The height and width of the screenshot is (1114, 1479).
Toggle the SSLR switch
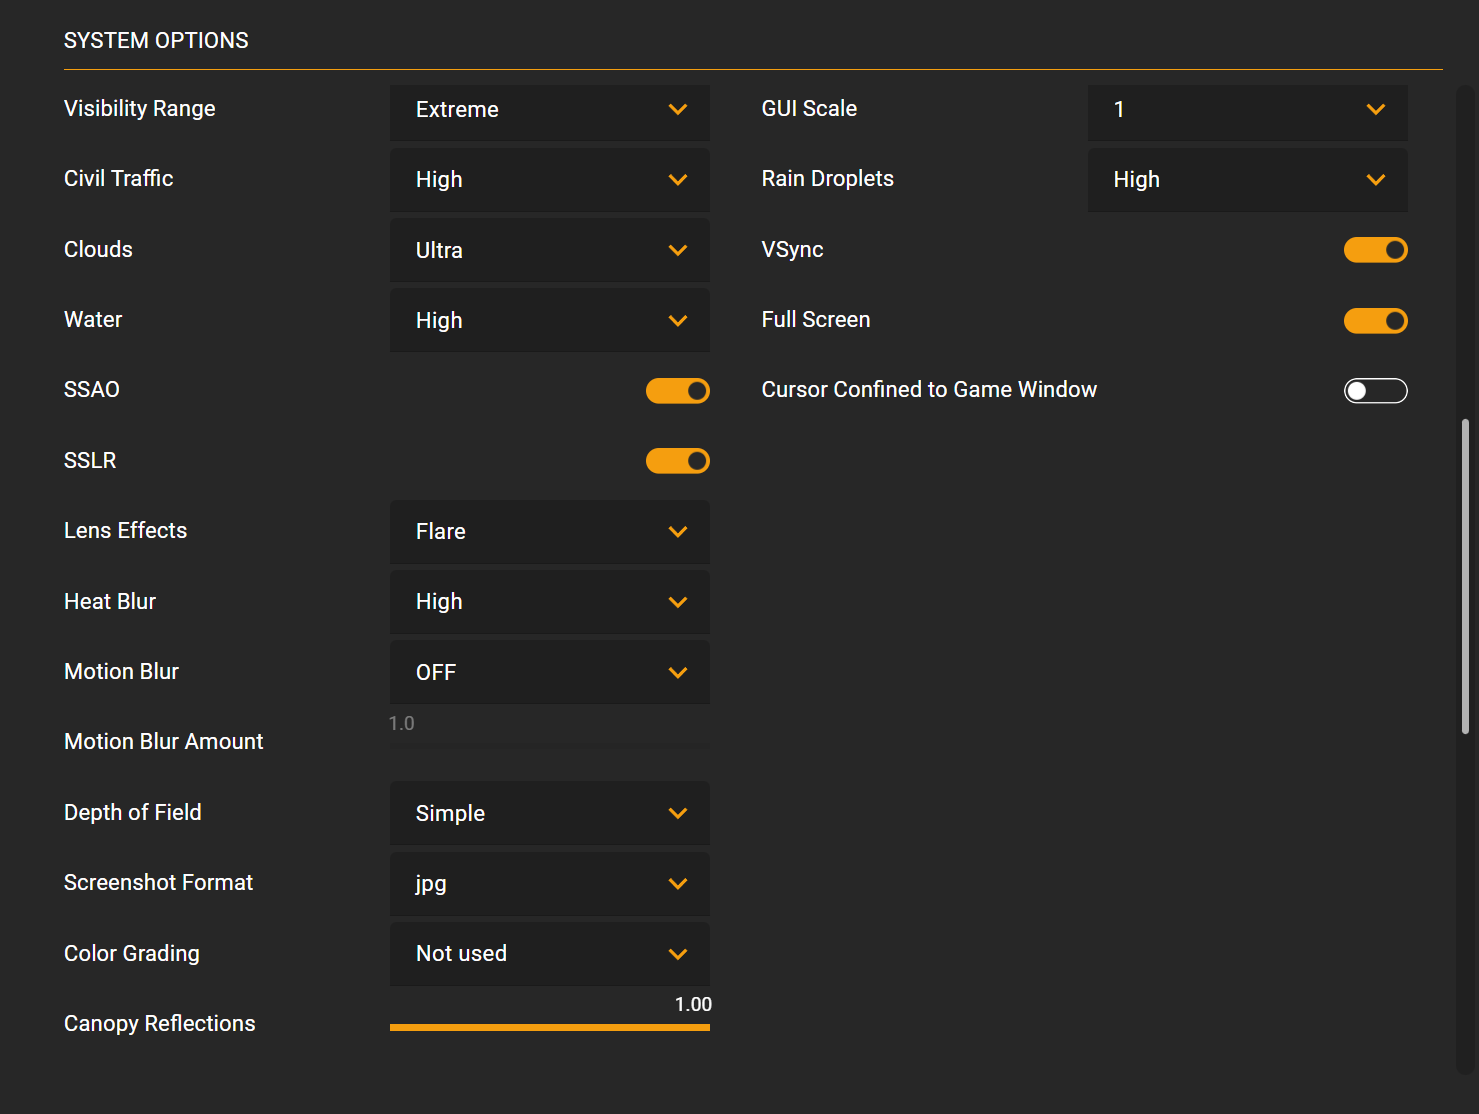[x=678, y=461]
